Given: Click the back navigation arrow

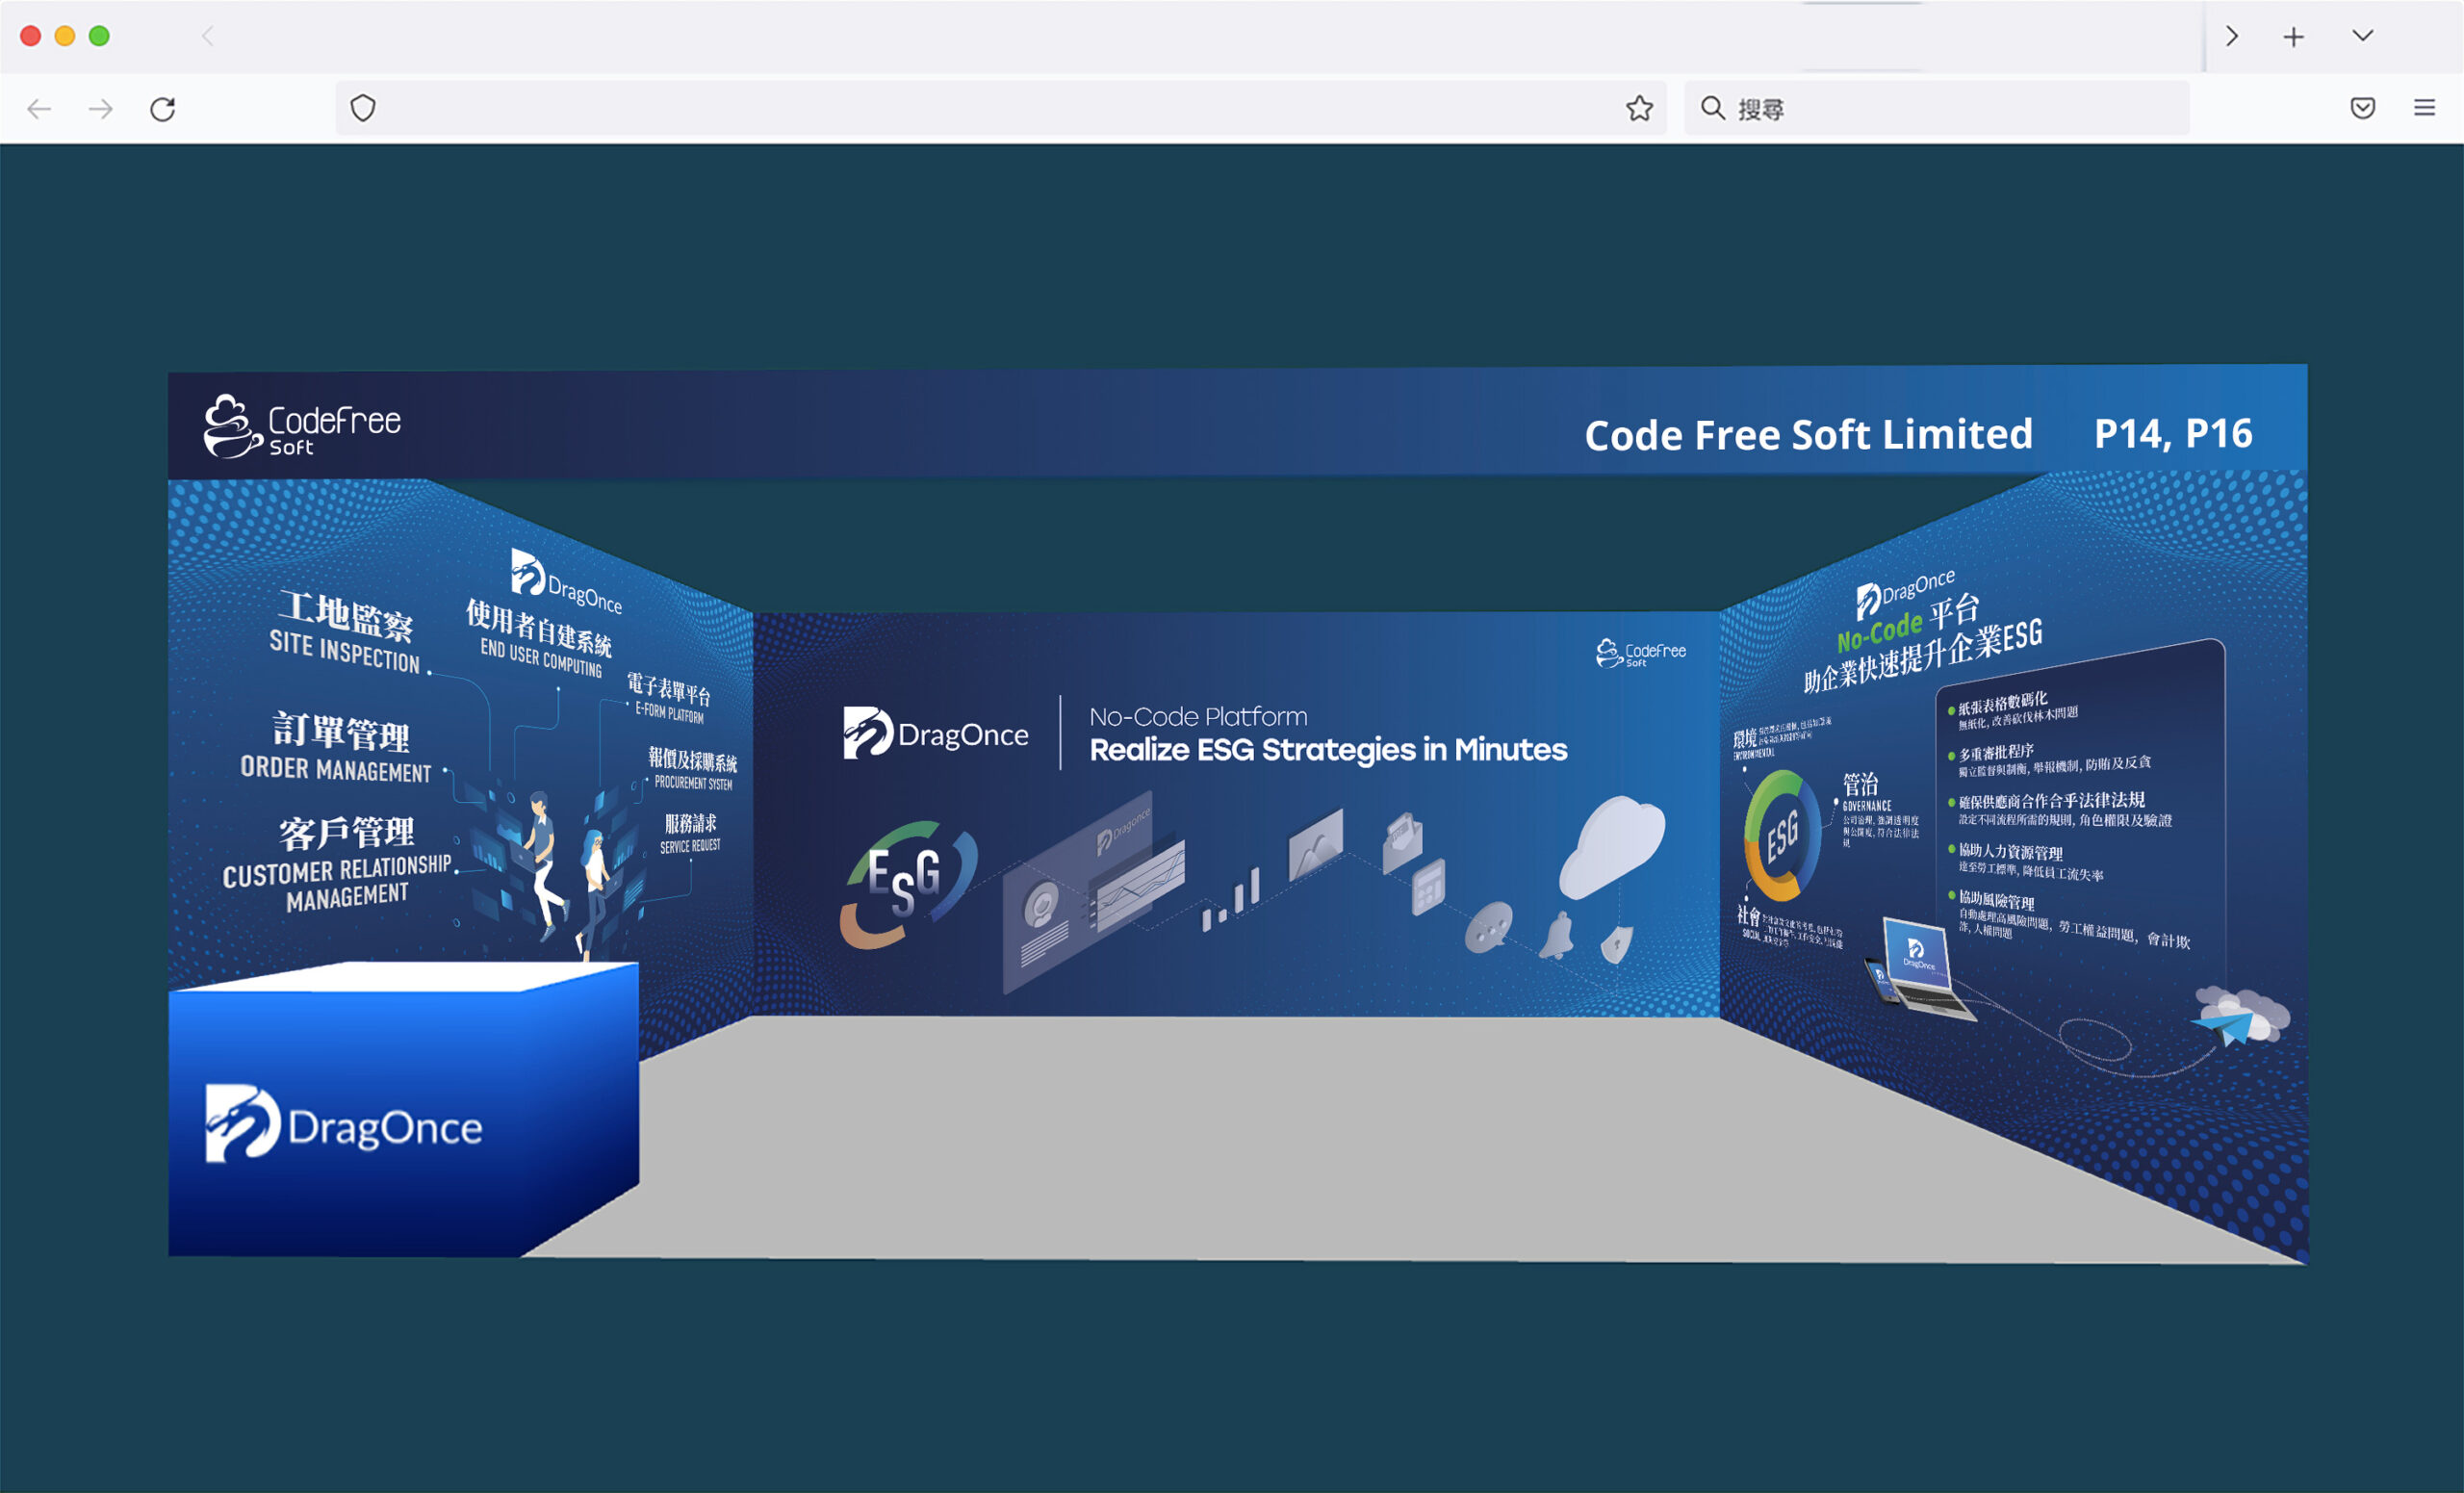Looking at the screenshot, I should (x=39, y=108).
